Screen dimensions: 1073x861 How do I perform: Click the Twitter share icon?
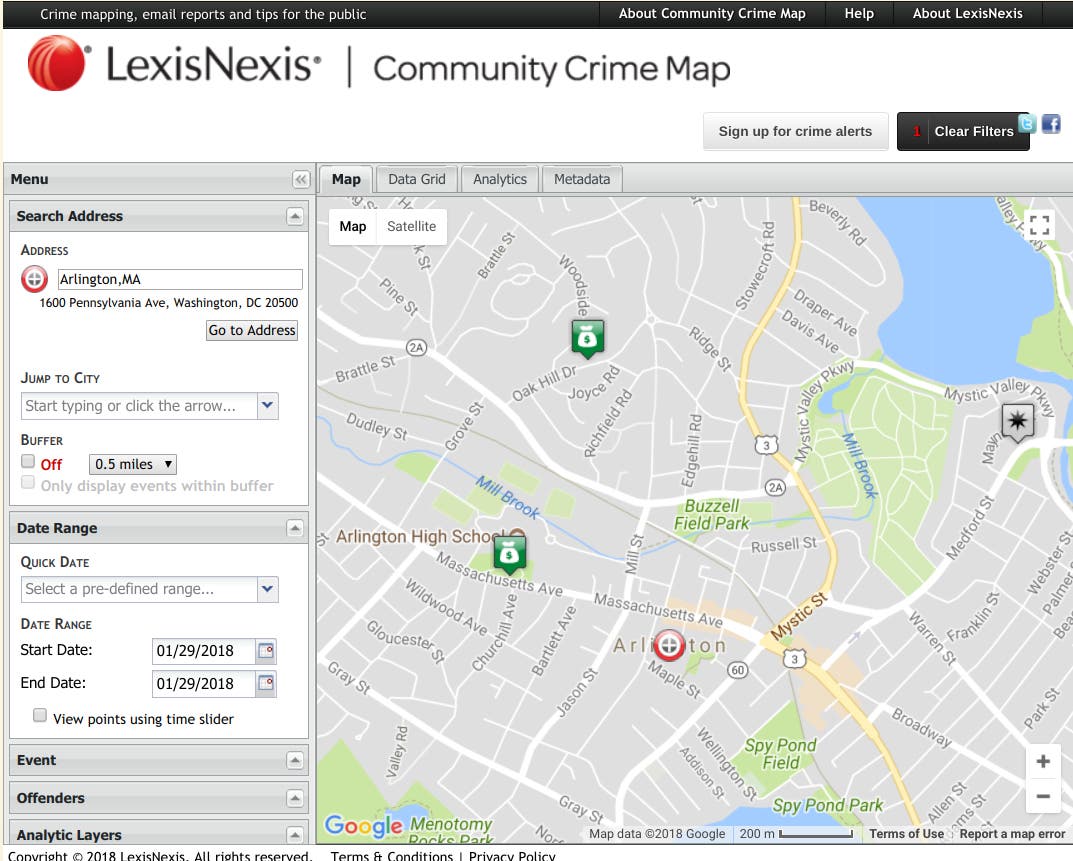point(1027,124)
